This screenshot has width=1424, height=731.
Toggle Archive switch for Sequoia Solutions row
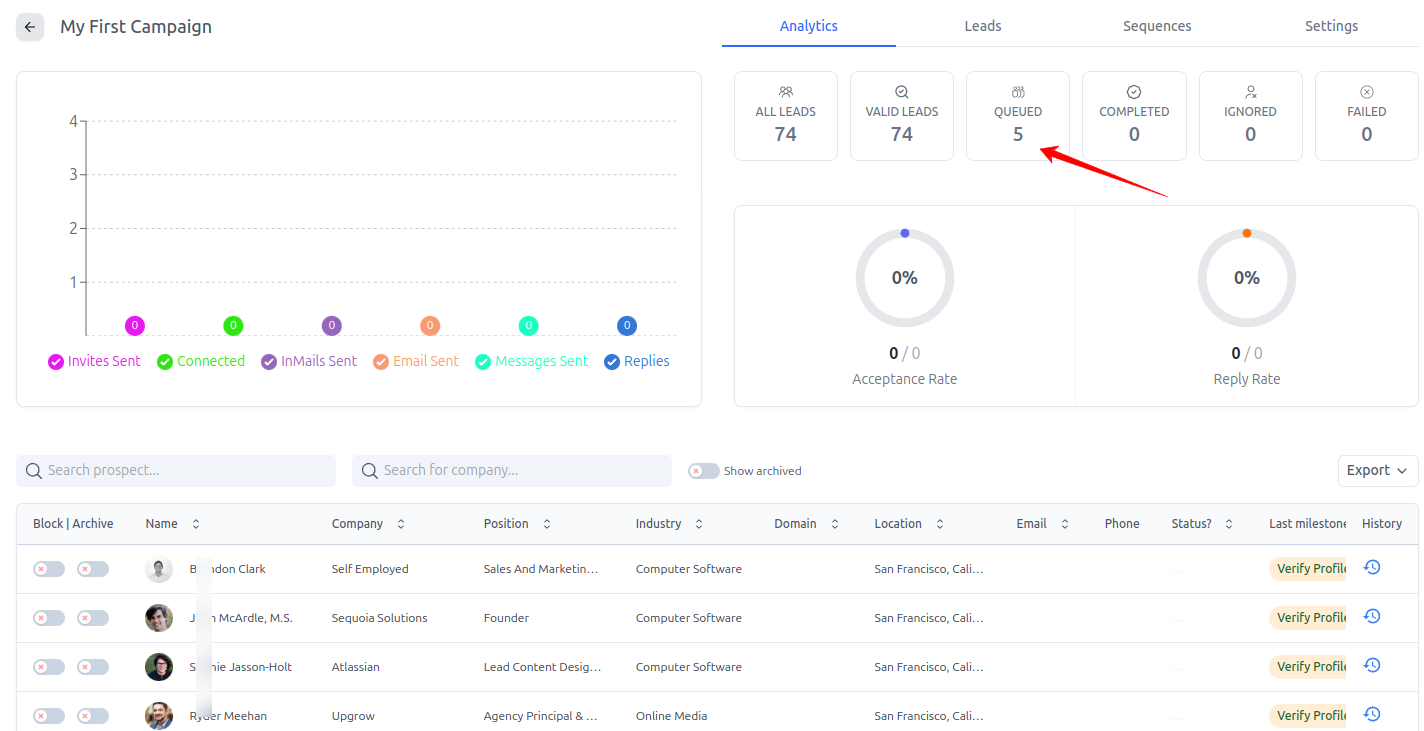click(93, 618)
